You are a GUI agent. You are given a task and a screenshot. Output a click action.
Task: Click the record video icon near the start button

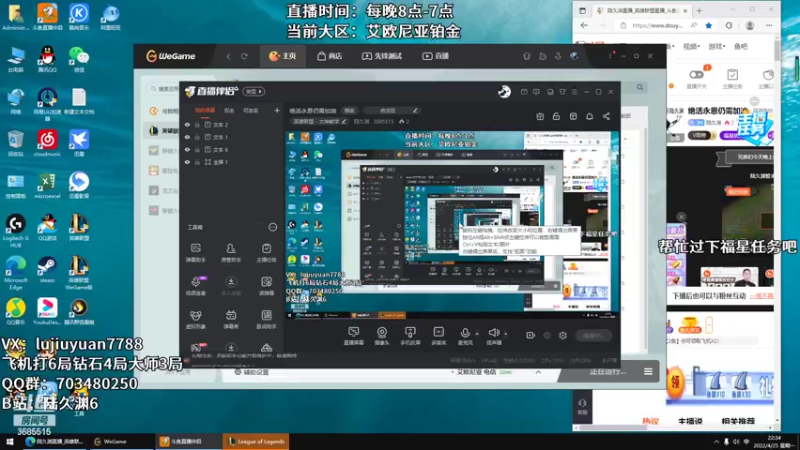coord(530,335)
